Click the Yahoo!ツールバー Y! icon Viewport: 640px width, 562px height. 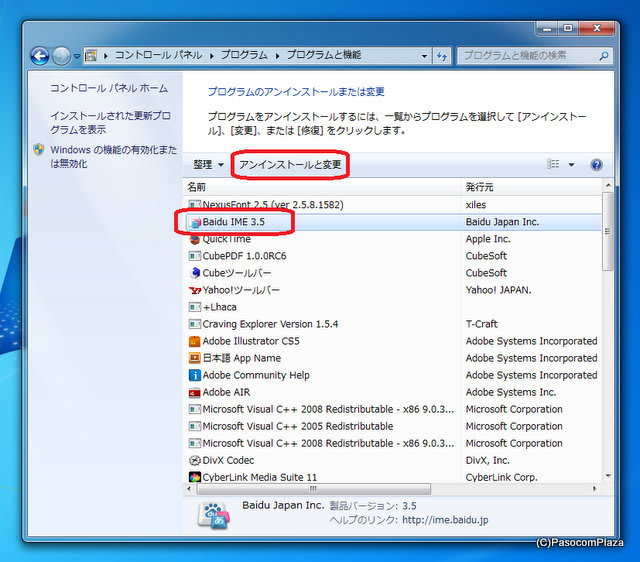(195, 290)
